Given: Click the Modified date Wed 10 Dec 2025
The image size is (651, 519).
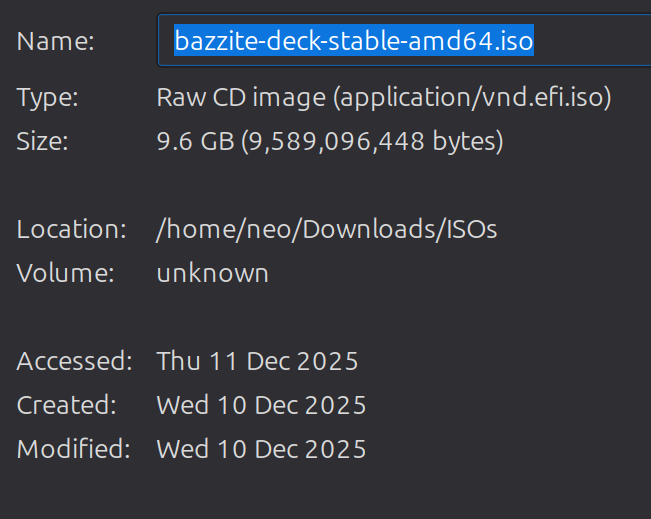Looking at the screenshot, I should point(261,449).
